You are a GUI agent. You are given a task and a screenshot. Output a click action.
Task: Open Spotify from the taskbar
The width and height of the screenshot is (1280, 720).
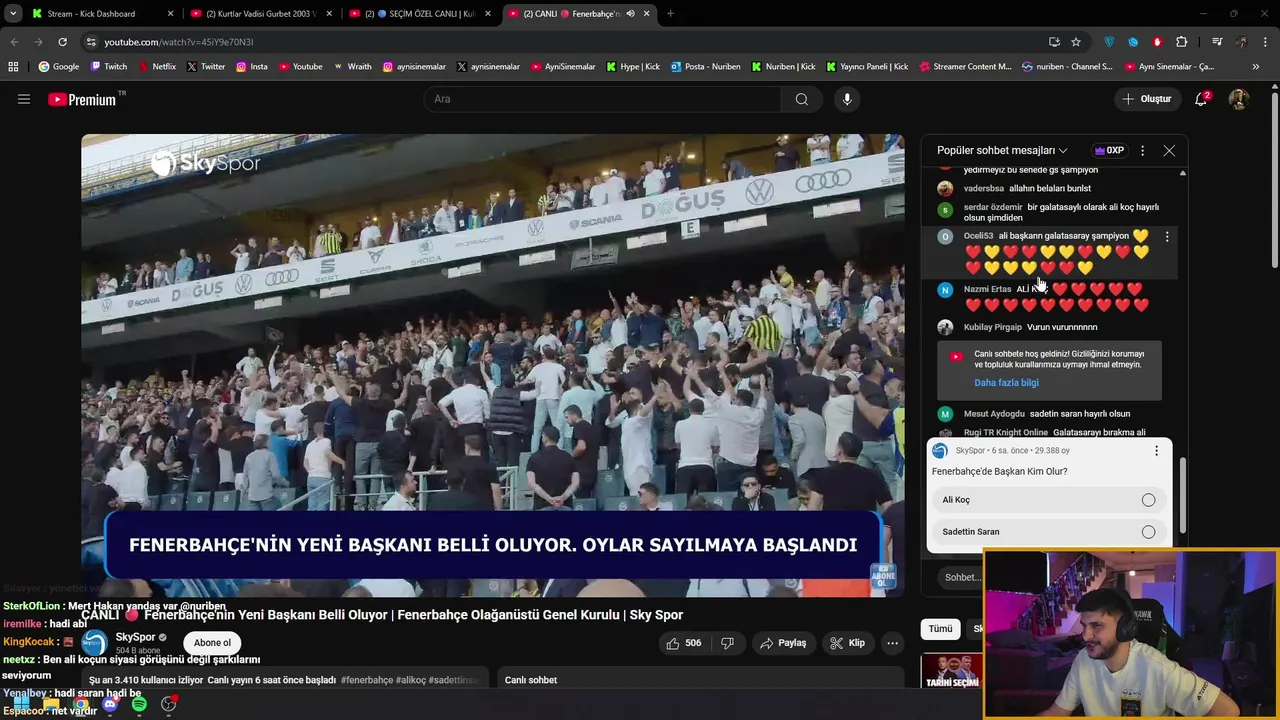point(139,704)
